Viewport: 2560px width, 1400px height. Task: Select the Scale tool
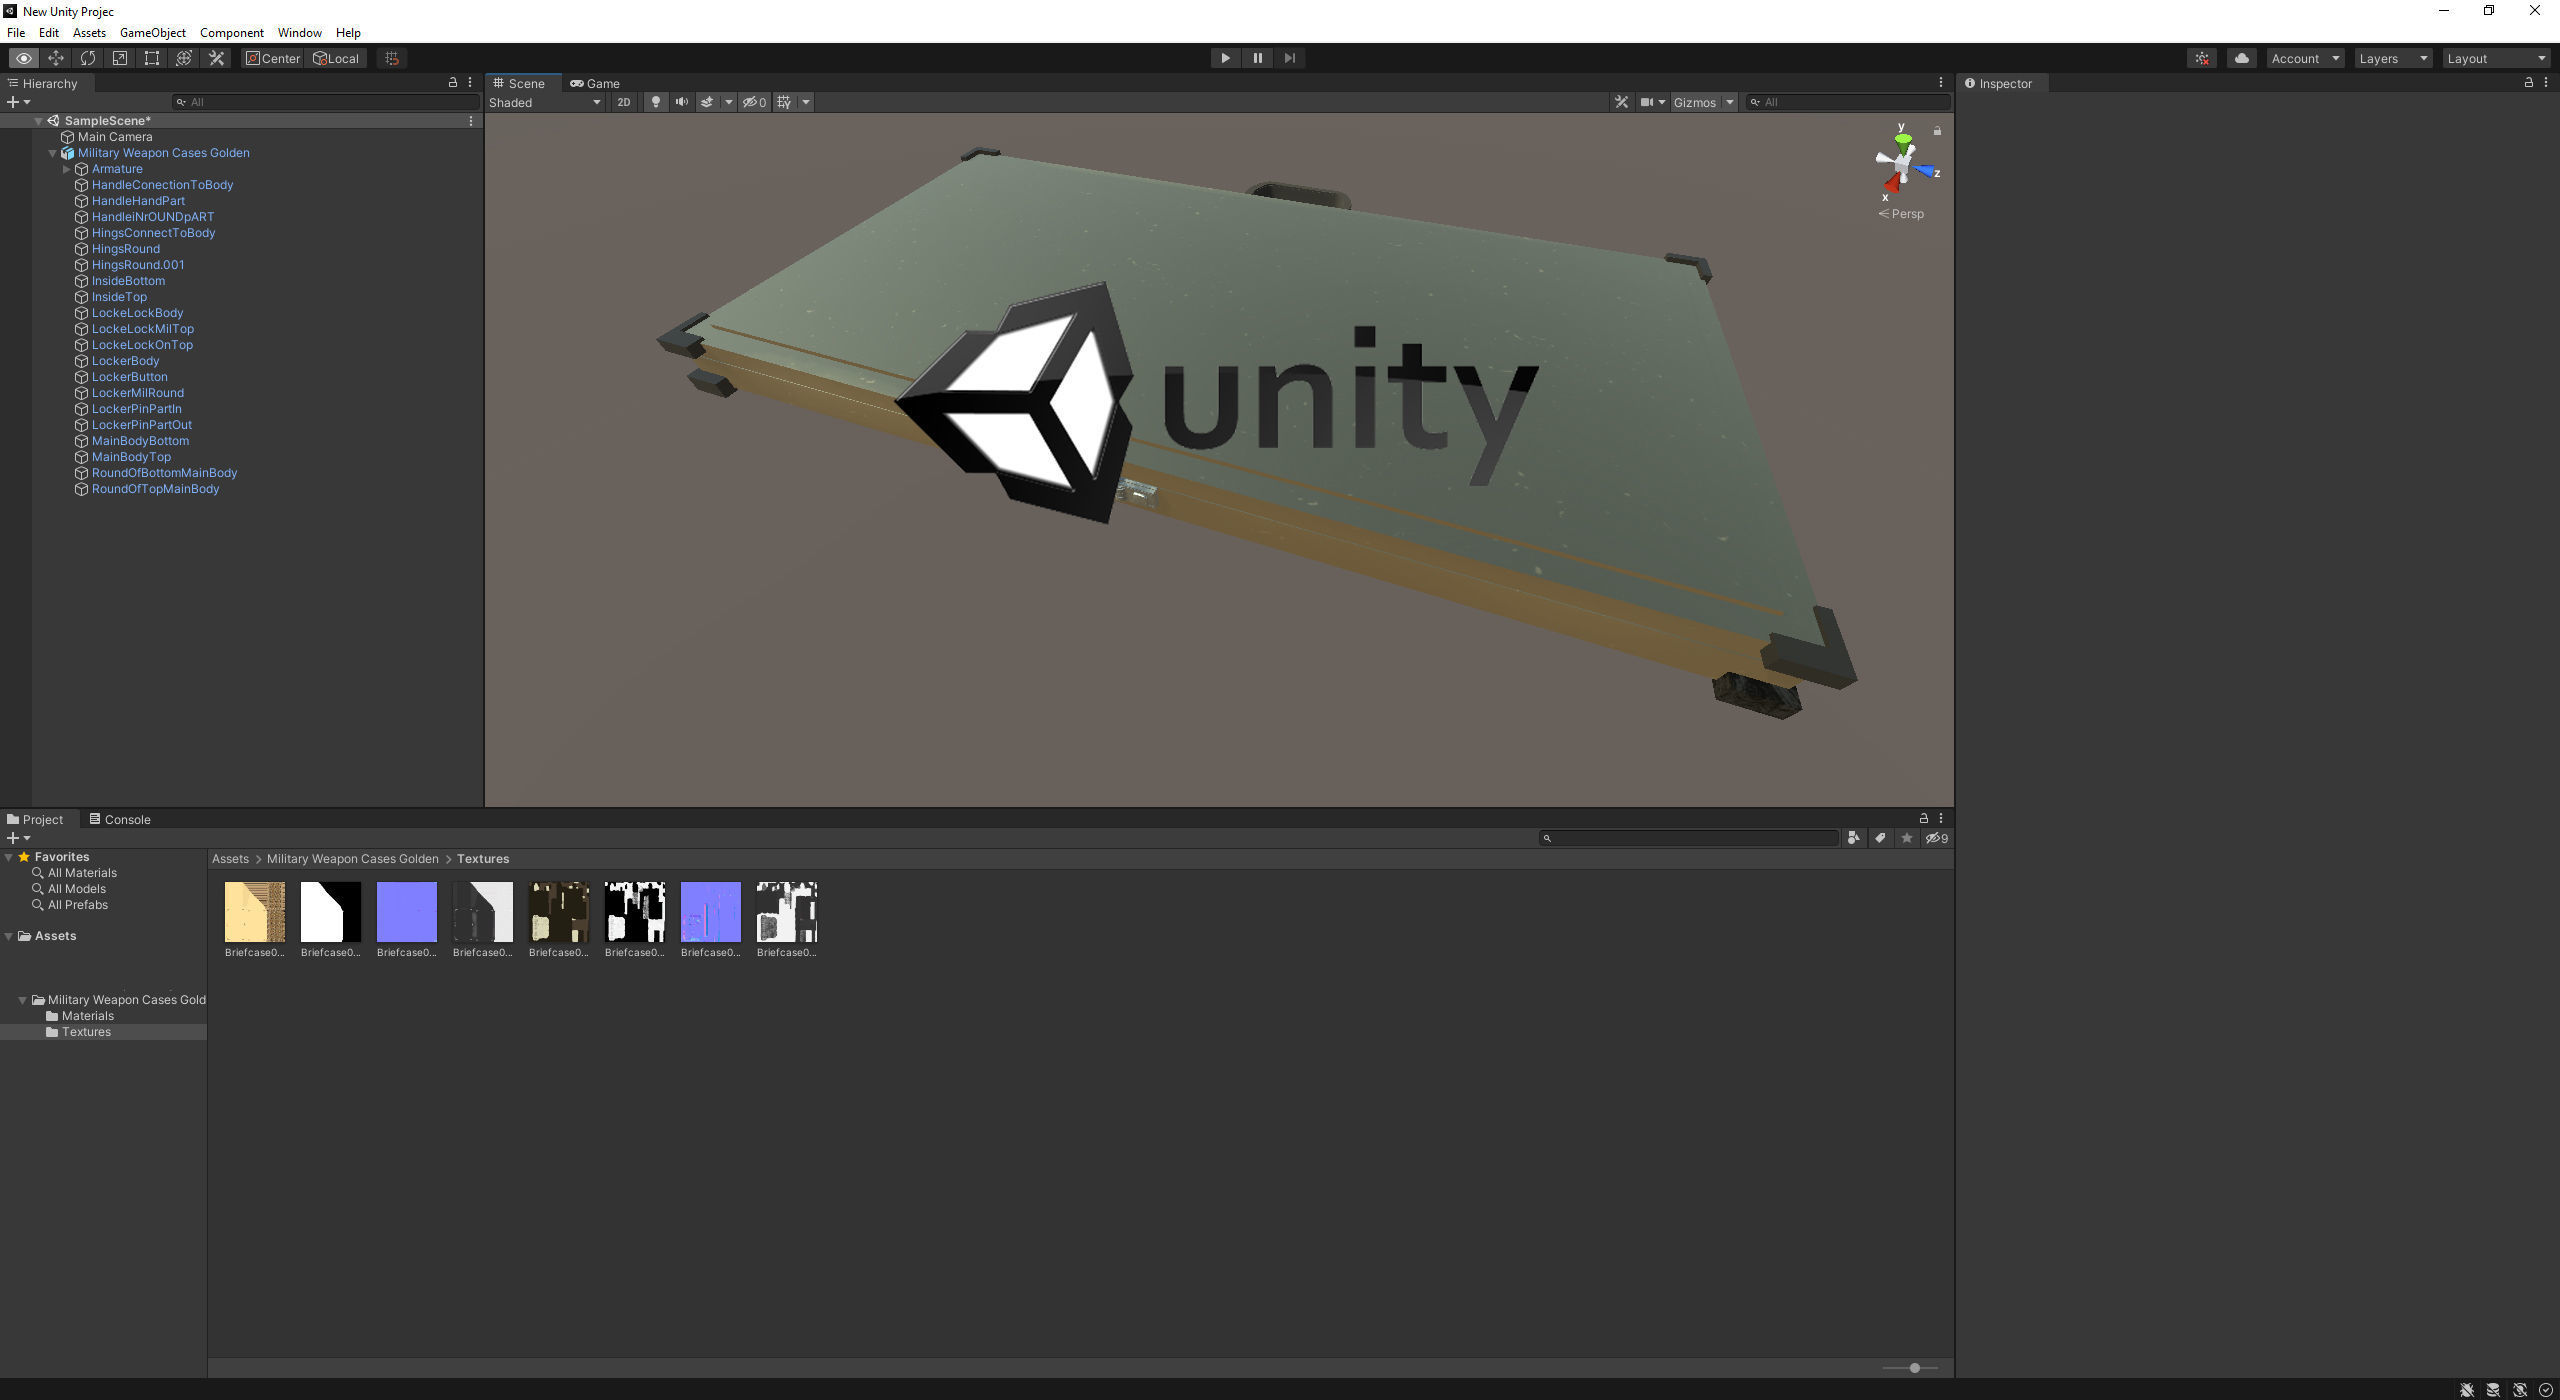tap(120, 58)
